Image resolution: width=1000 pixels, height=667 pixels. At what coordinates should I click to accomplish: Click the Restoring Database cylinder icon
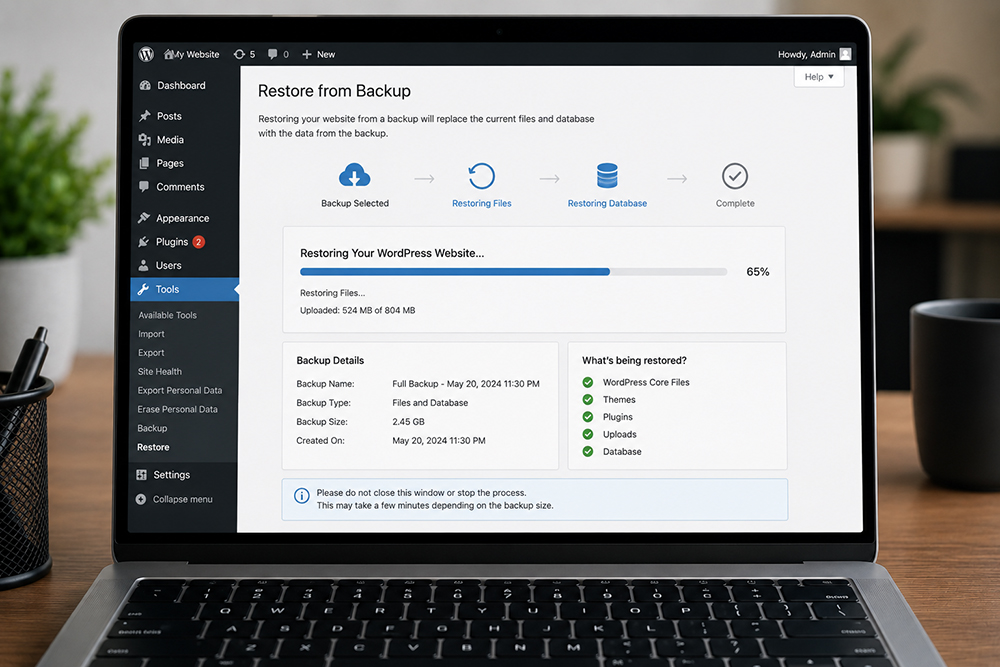(x=607, y=175)
